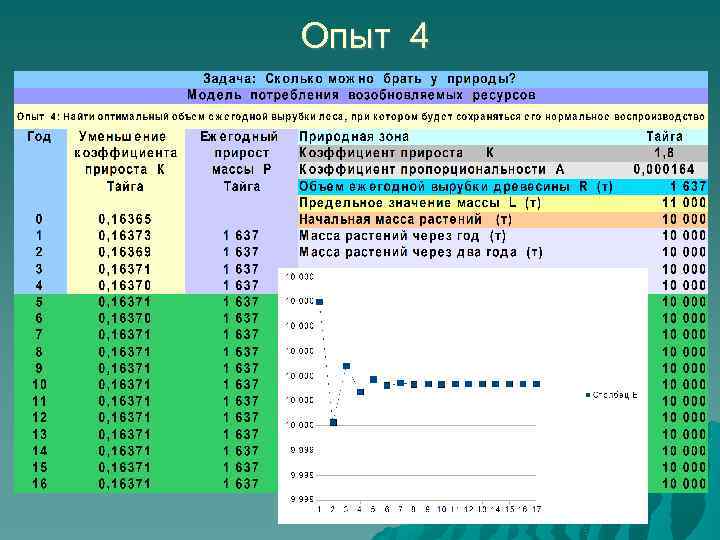Click the limit value 11 000
720x540 pixels.
point(684,203)
